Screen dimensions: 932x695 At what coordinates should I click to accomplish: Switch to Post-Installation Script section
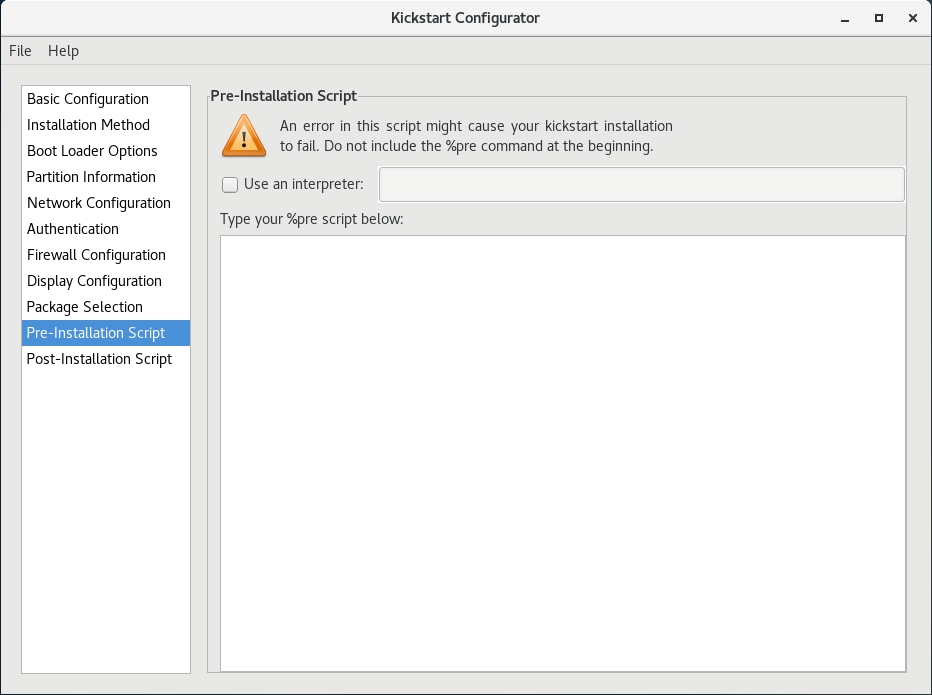click(99, 359)
